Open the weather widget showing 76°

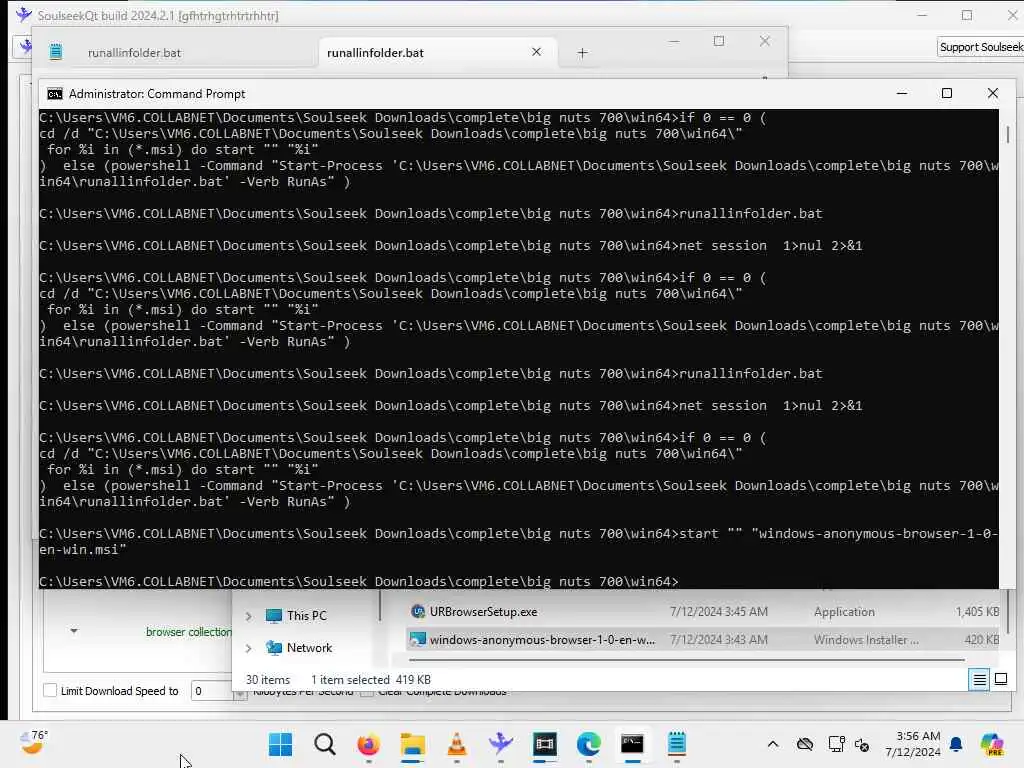(x=33, y=743)
